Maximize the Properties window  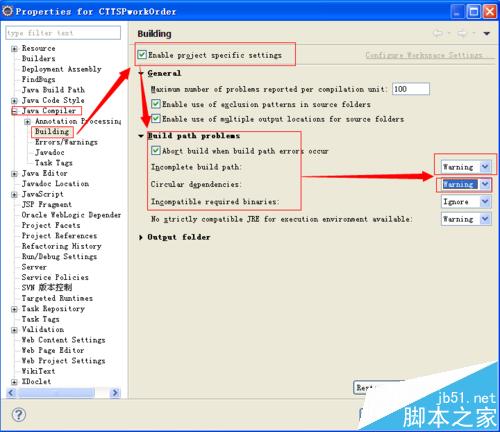tap(474, 12)
